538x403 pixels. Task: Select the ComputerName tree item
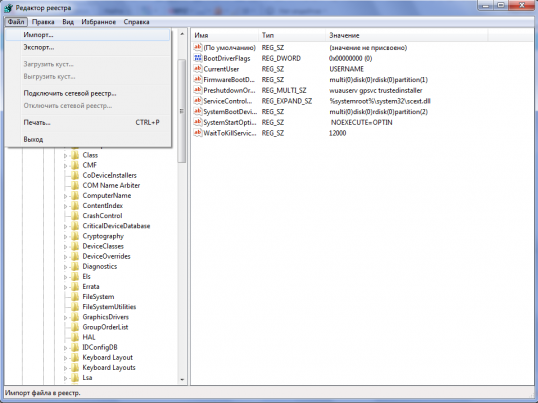pos(107,195)
